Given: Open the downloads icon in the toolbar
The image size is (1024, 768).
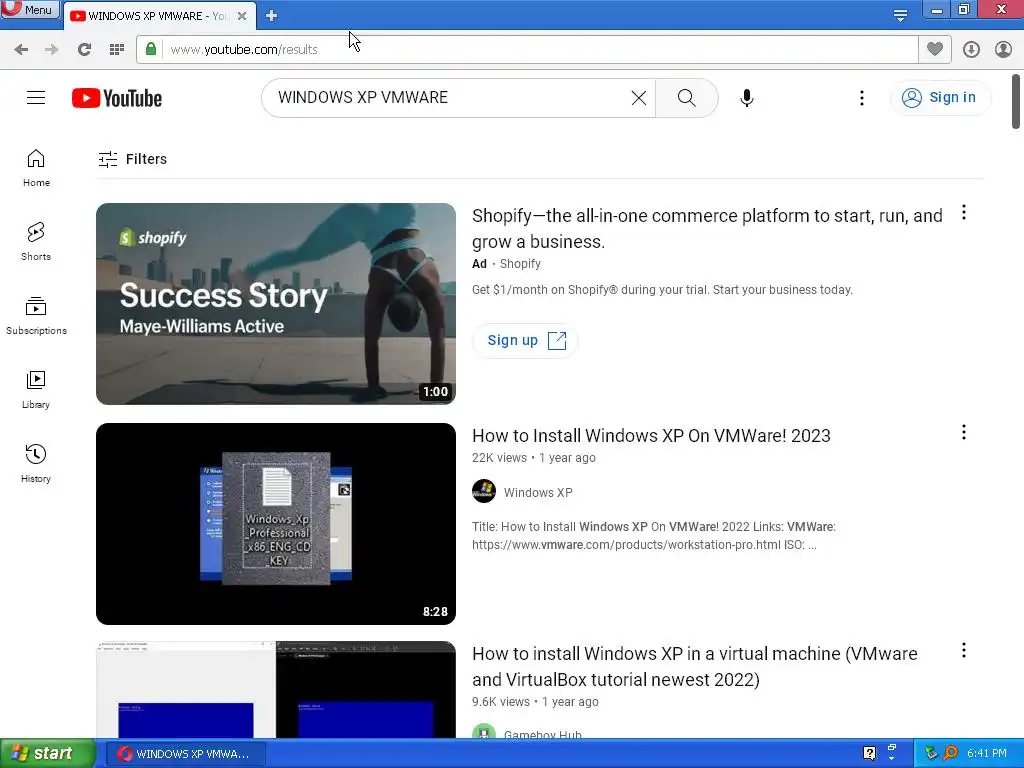Looking at the screenshot, I should pyautogui.click(x=971, y=49).
